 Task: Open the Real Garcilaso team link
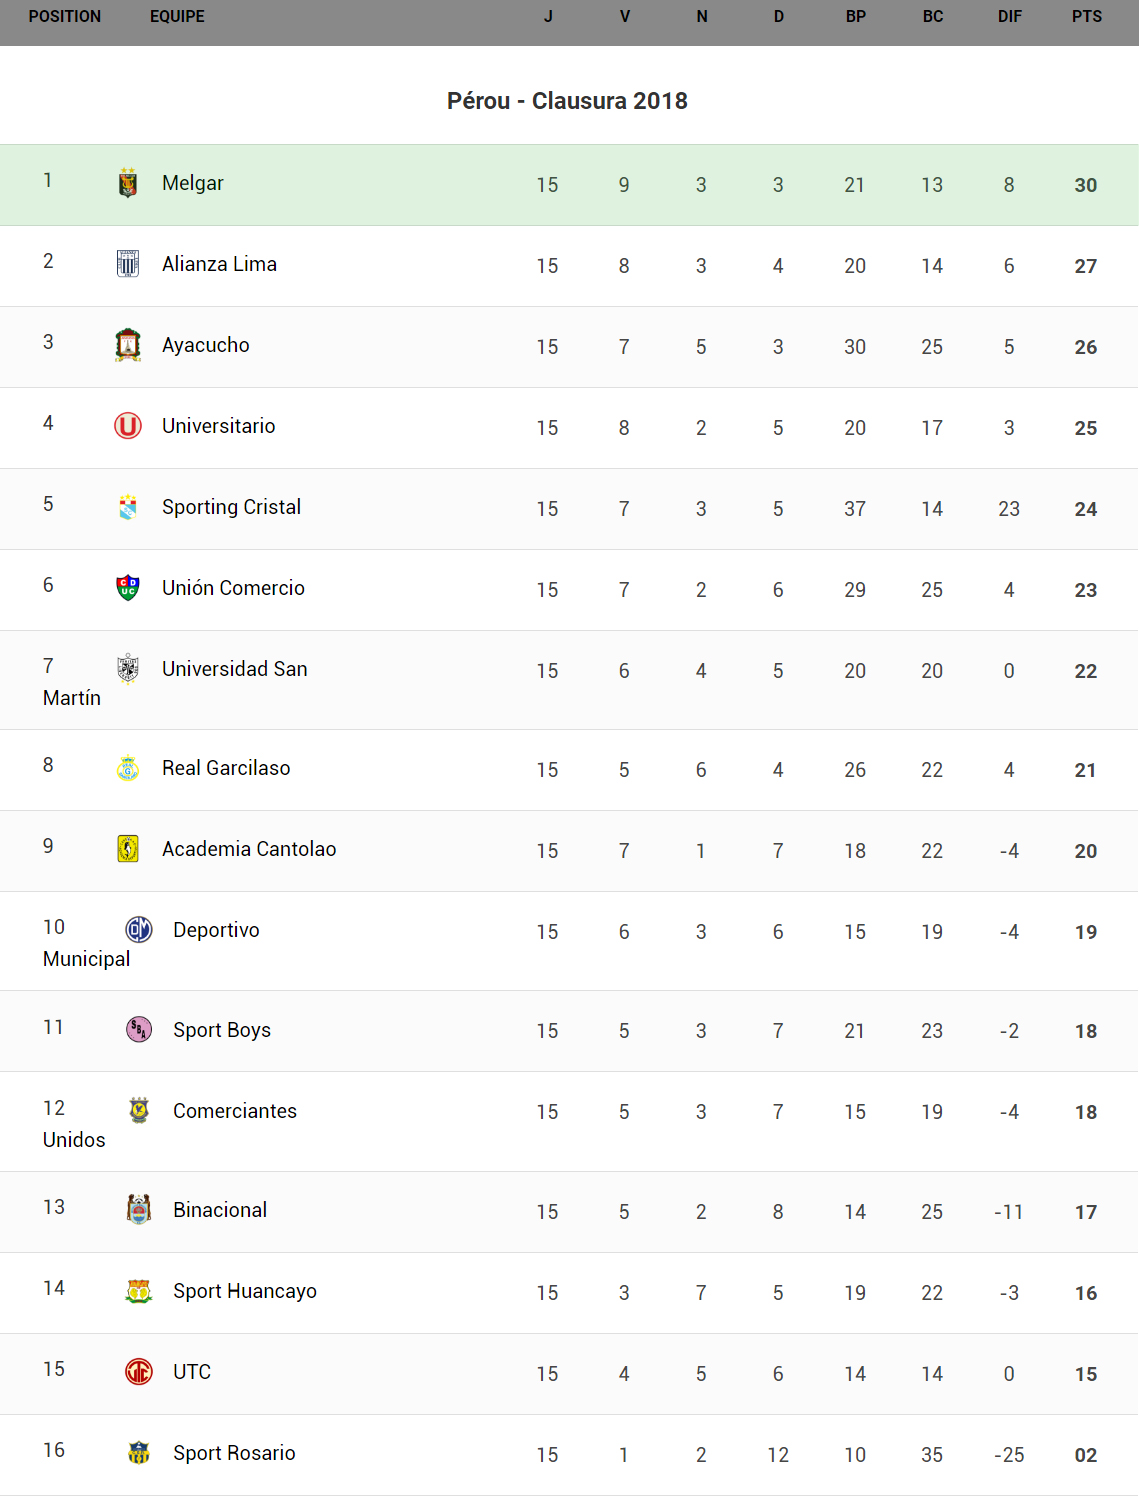(x=226, y=768)
